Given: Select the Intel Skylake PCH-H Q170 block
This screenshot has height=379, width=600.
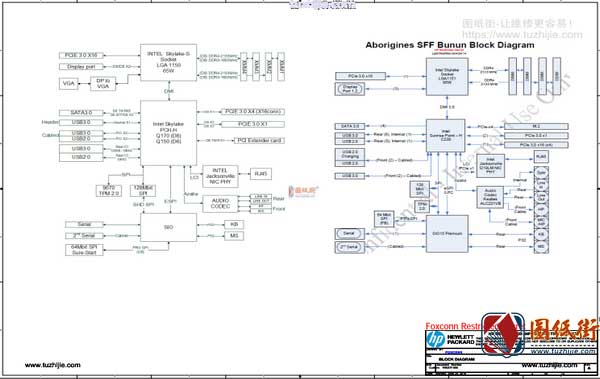Looking at the screenshot, I should [168, 133].
